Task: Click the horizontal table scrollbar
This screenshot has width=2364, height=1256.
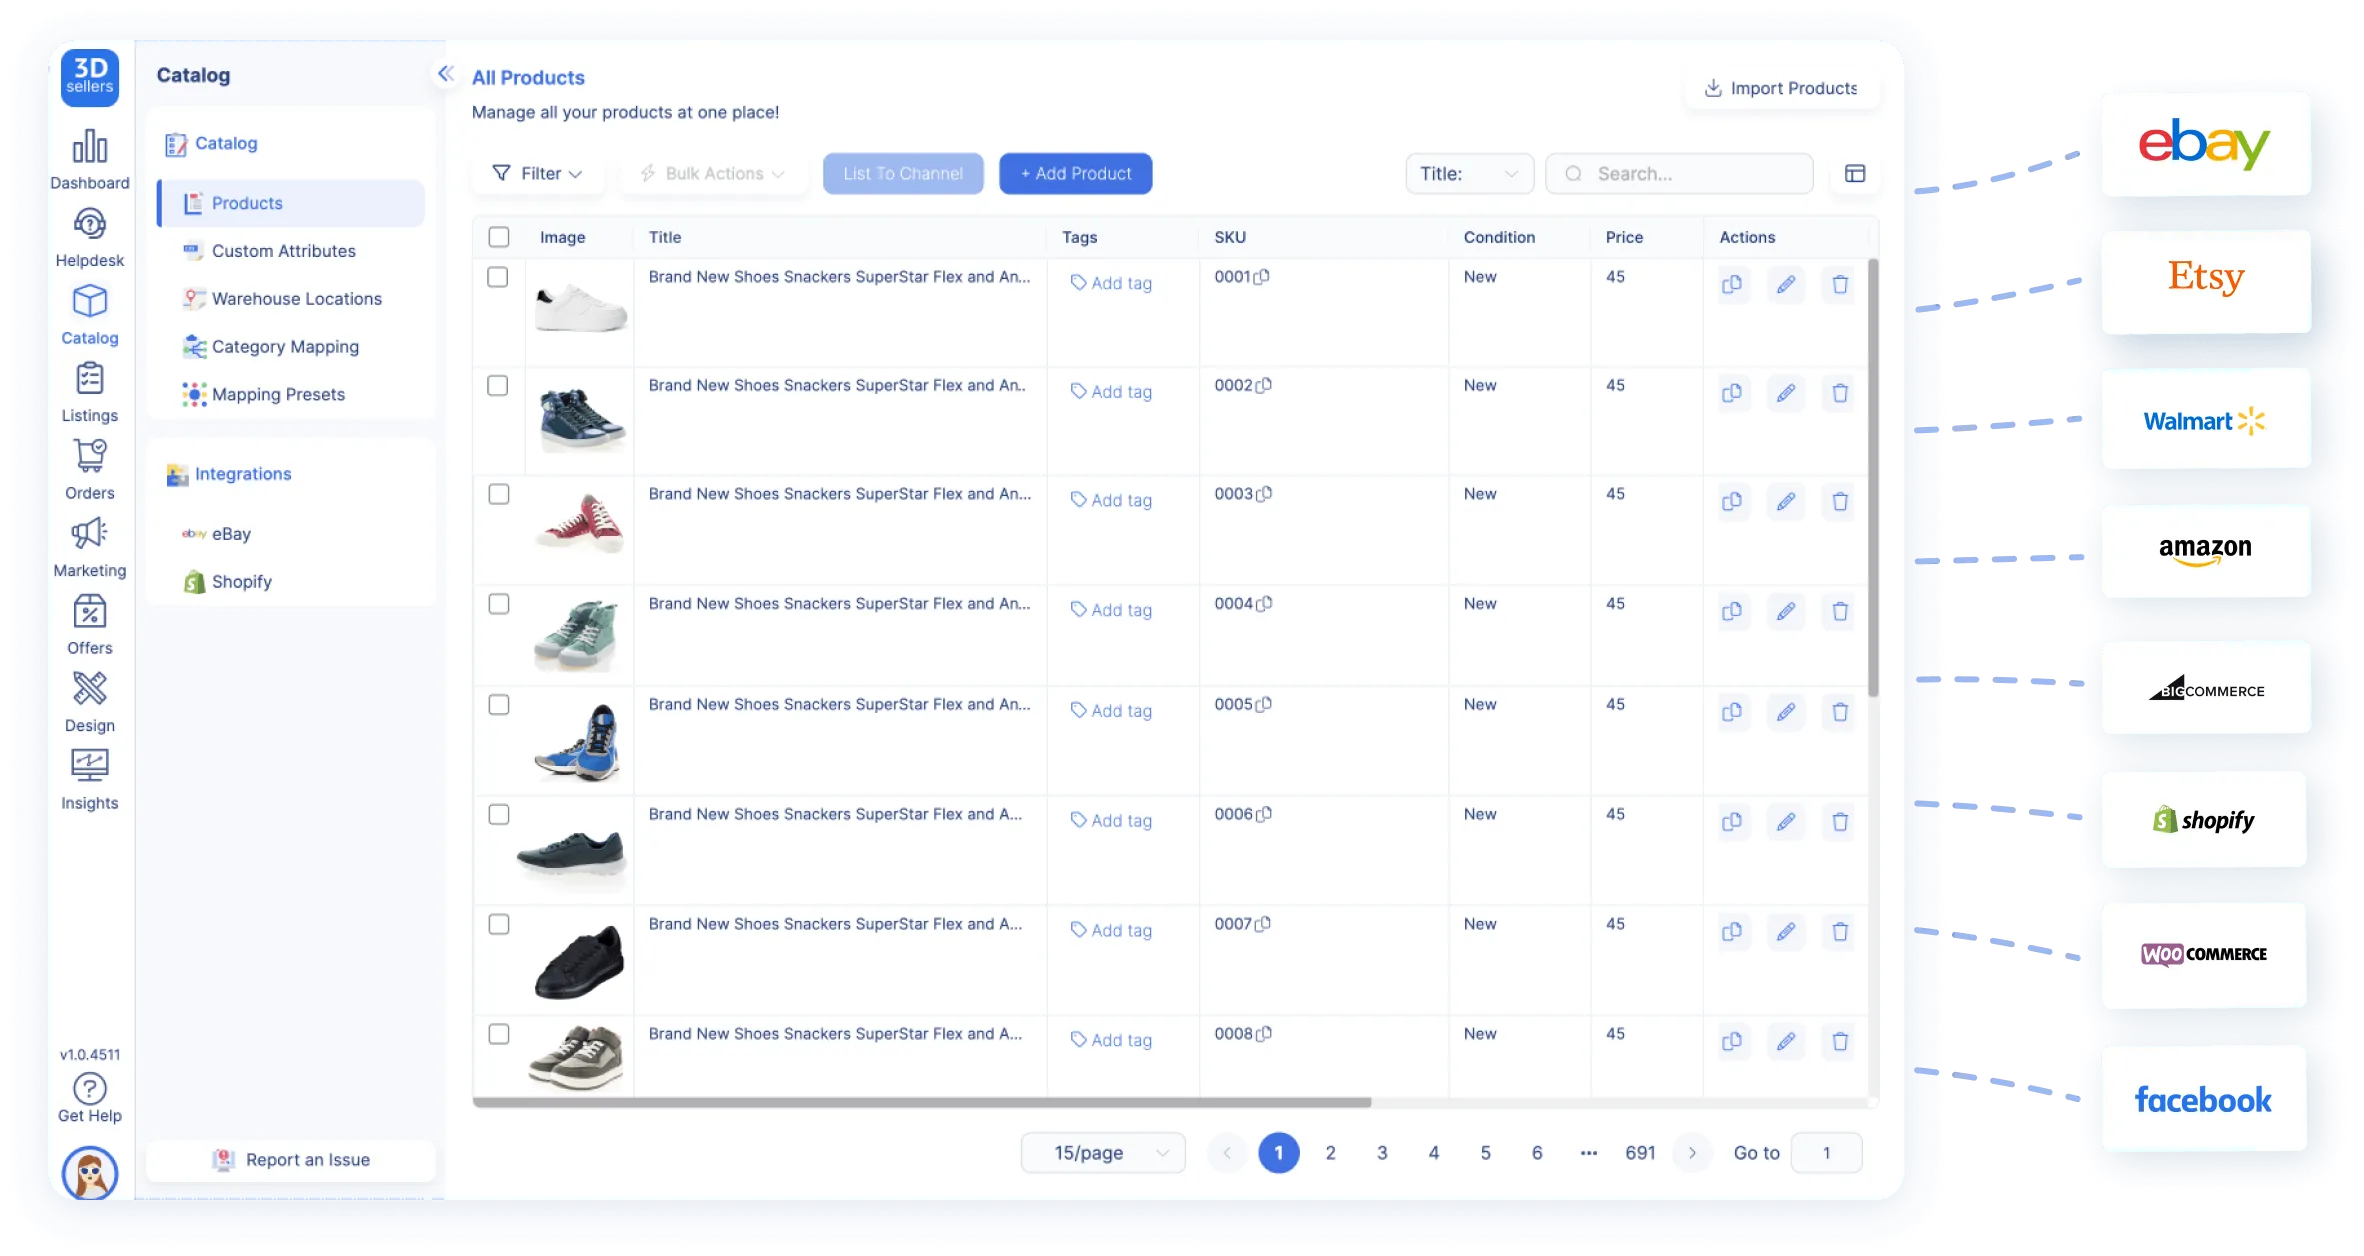Action: pos(921,1102)
